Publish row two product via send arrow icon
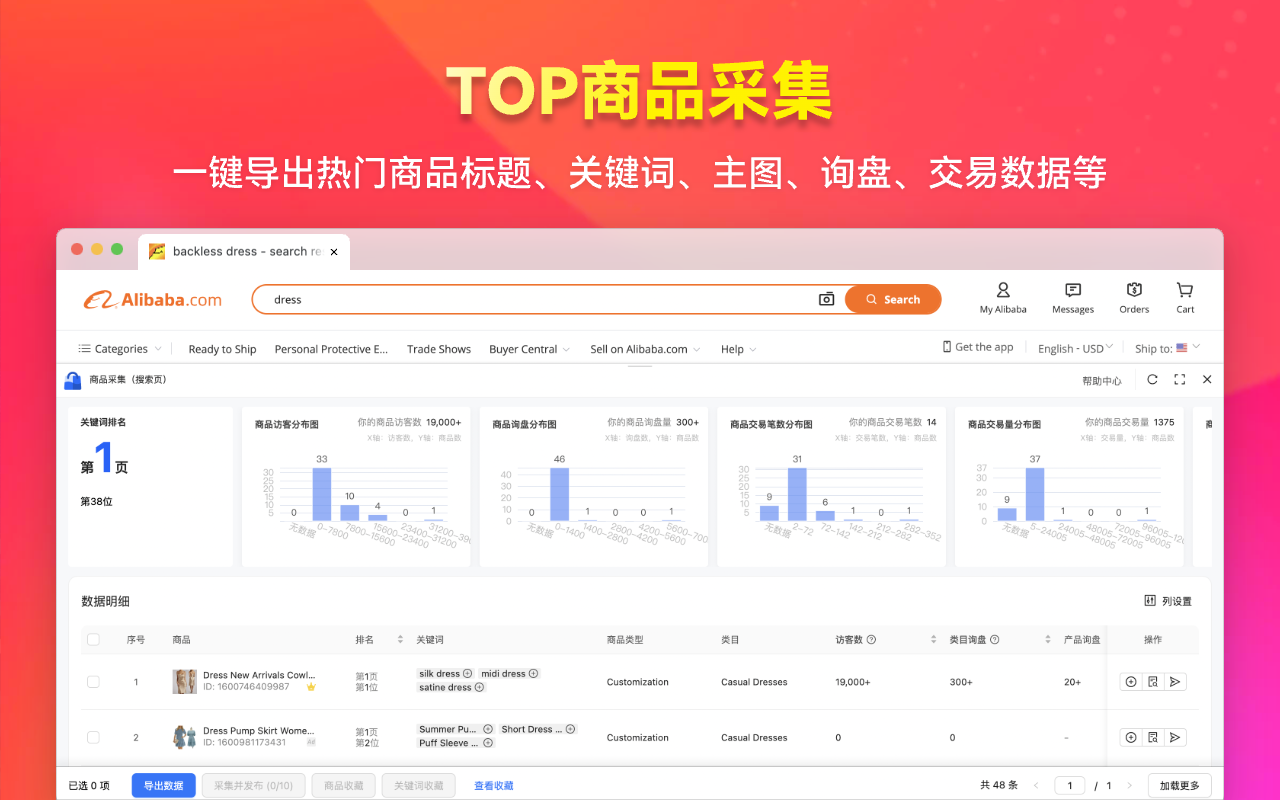 click(x=1175, y=737)
